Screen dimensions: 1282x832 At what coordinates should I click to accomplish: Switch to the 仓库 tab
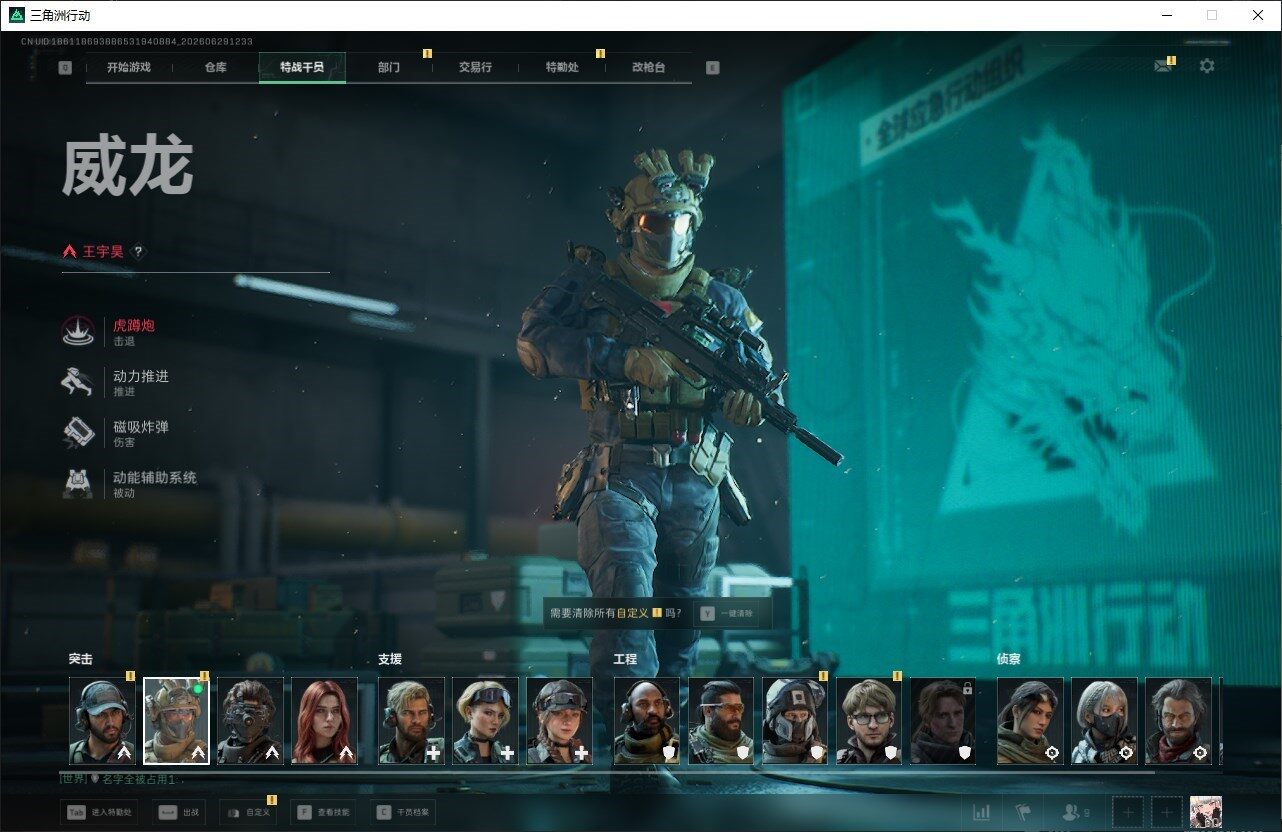[x=215, y=67]
